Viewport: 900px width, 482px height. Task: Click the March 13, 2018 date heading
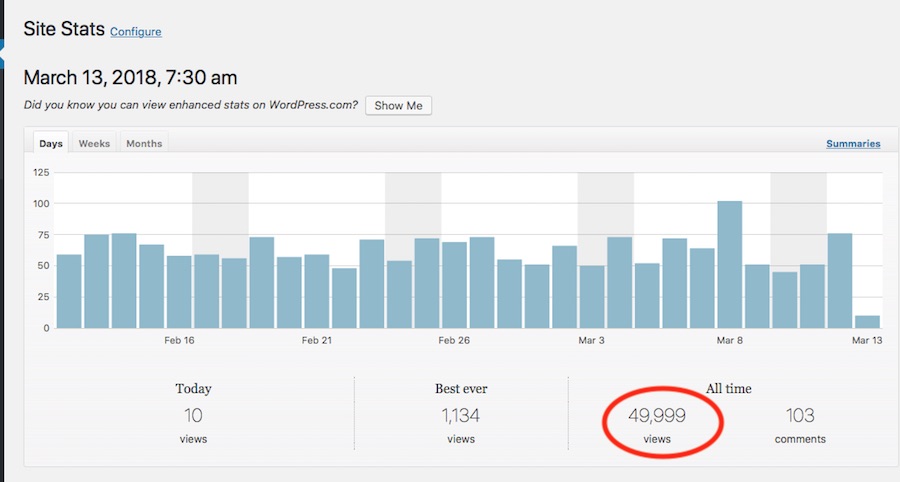pyautogui.click(x=130, y=77)
